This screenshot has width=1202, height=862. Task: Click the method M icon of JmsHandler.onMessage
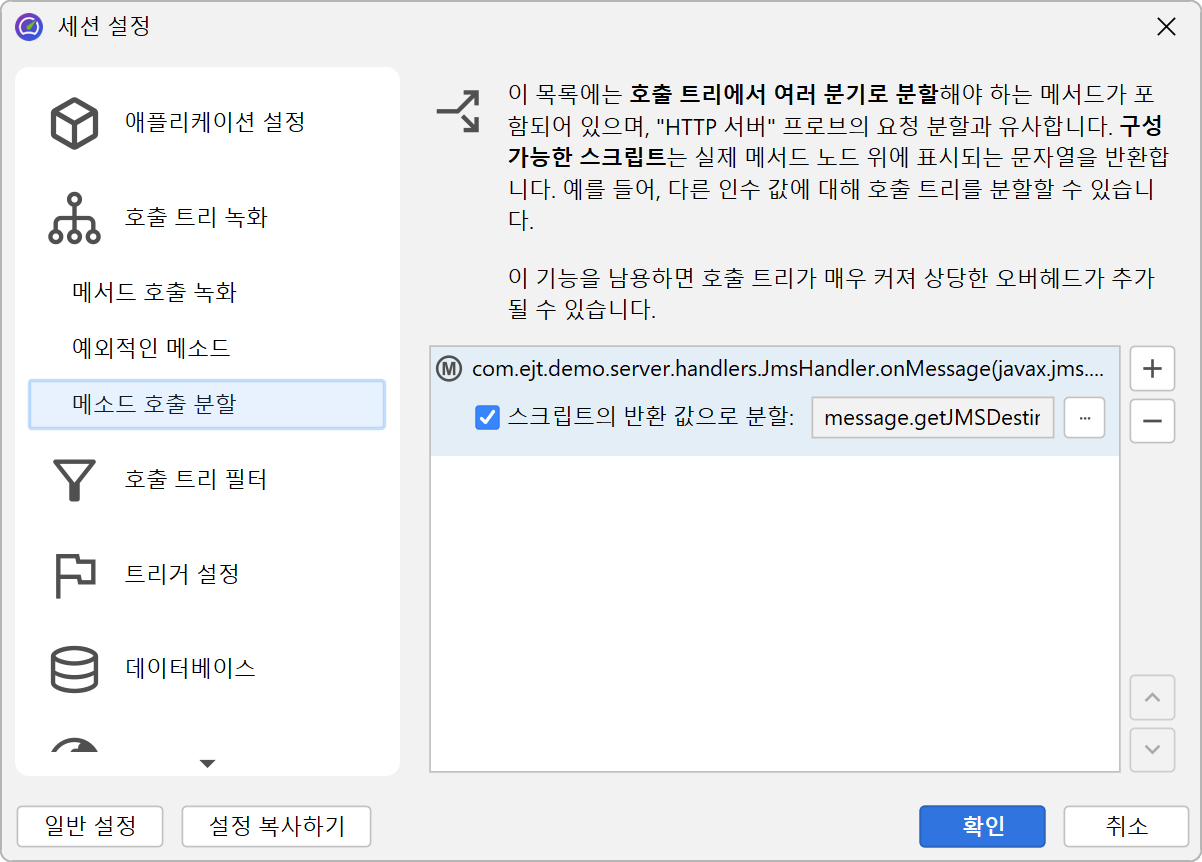[x=449, y=369]
